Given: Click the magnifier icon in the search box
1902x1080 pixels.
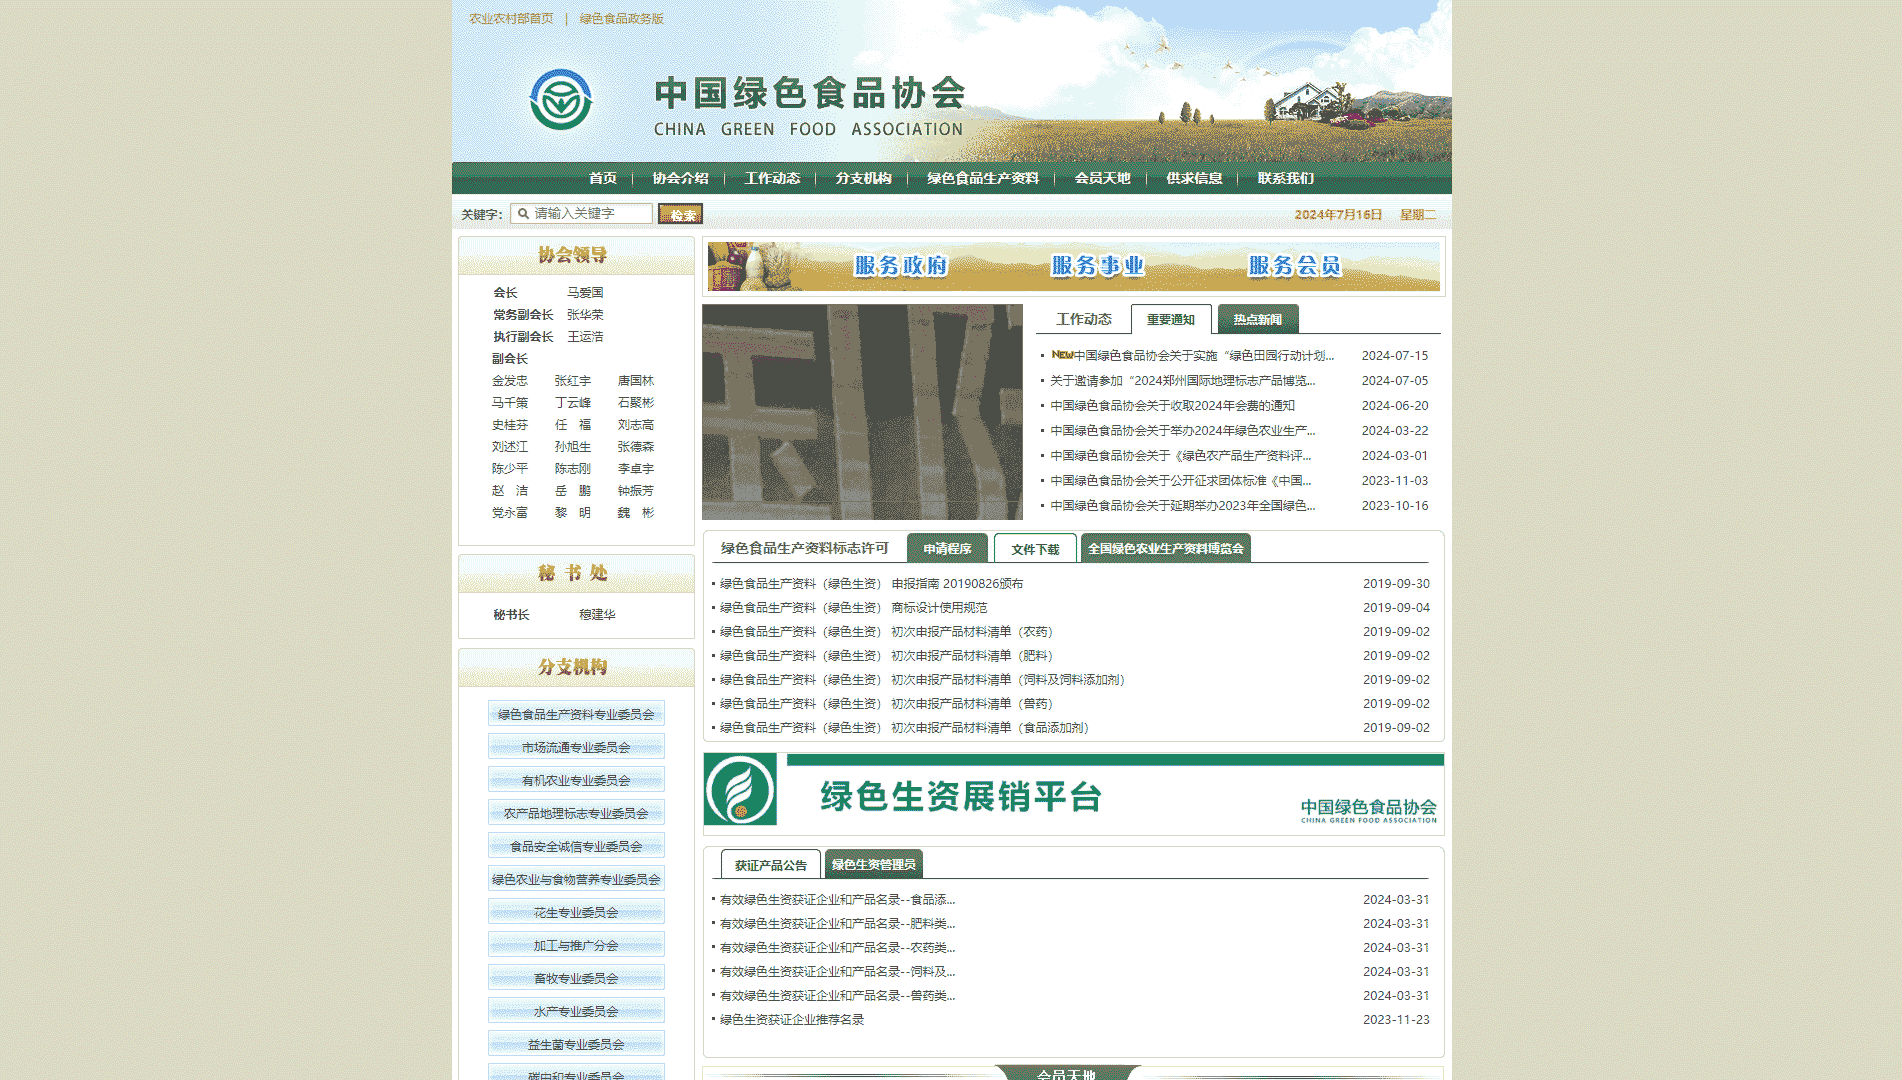Looking at the screenshot, I should tap(523, 214).
